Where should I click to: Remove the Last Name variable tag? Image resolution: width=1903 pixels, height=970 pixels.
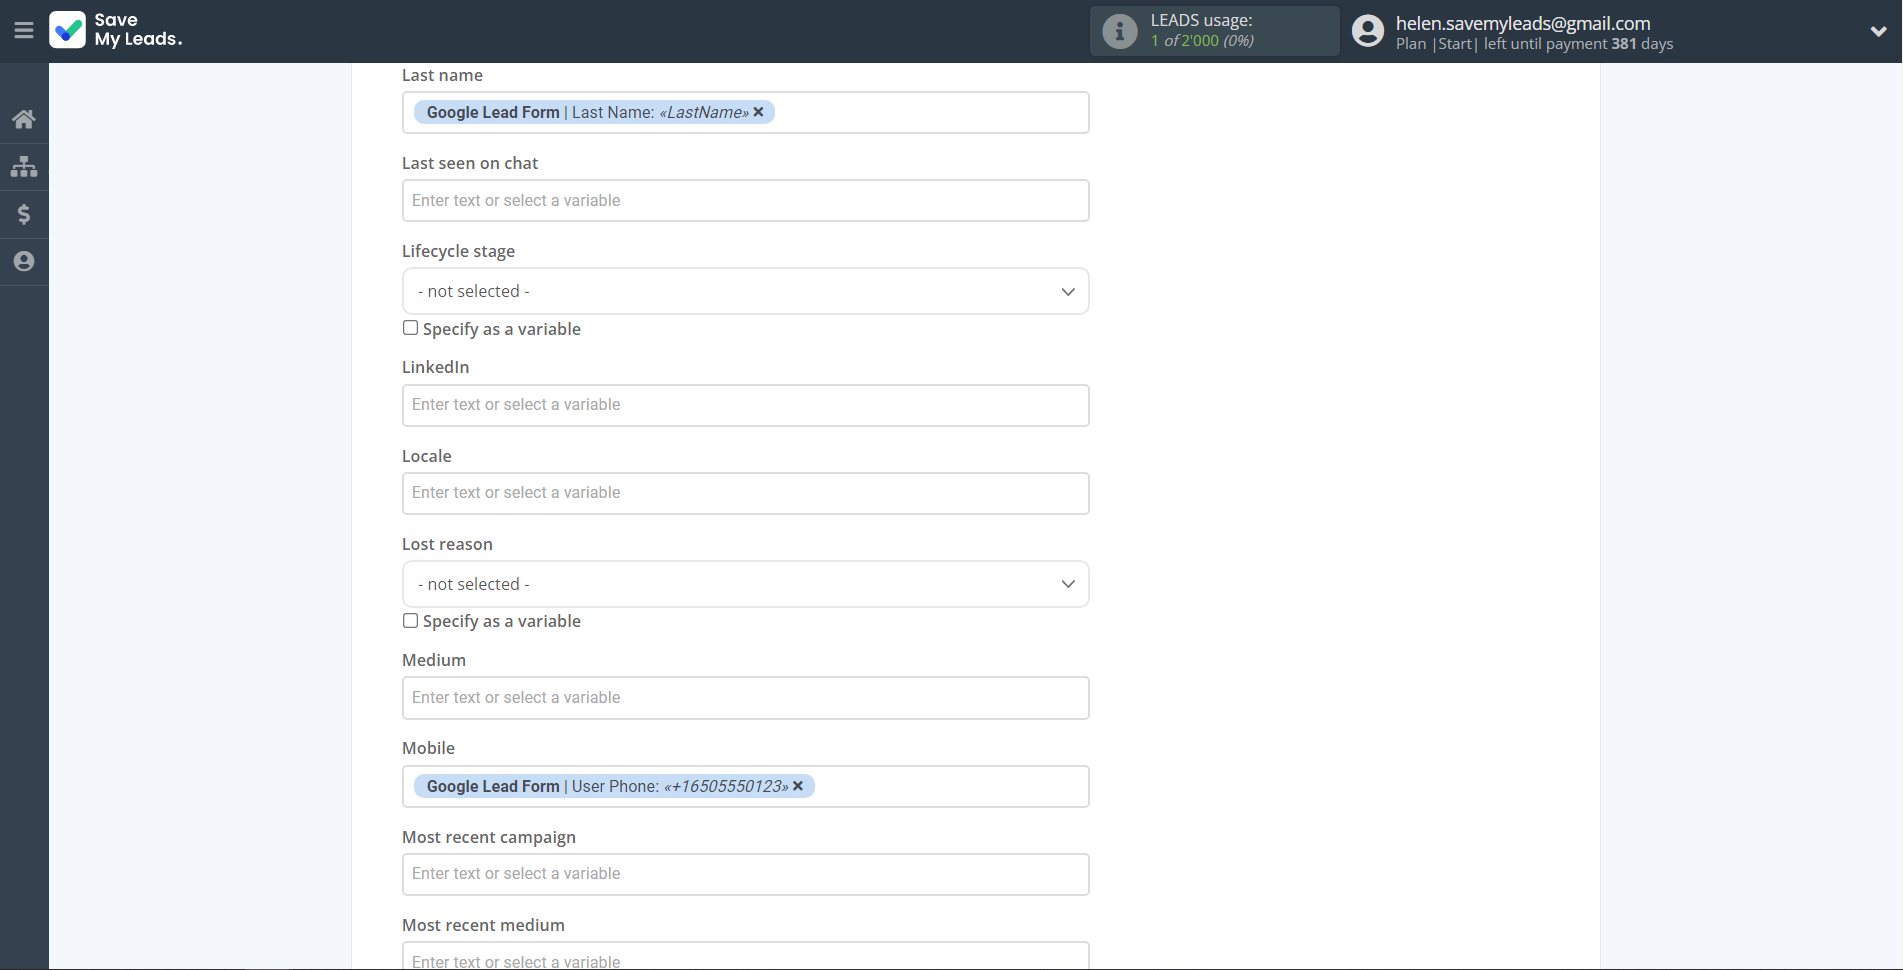(x=758, y=112)
